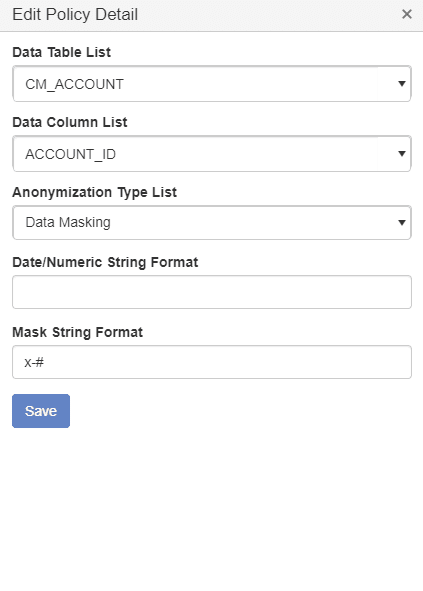Screen dimensions: 423x591
Task: Click the arrow next to ACCOUNT_ID
Action: pos(402,154)
